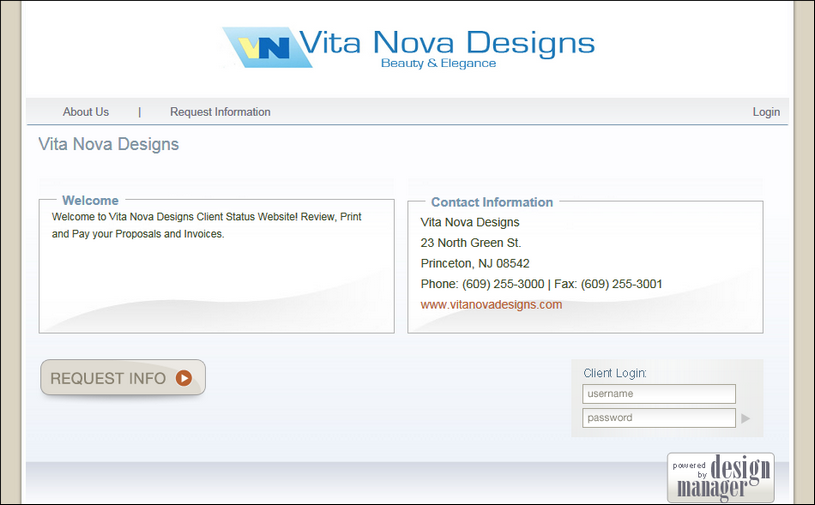The width and height of the screenshot is (815, 505).
Task: Select the Vita Nova Designs page heading
Action: point(109,144)
